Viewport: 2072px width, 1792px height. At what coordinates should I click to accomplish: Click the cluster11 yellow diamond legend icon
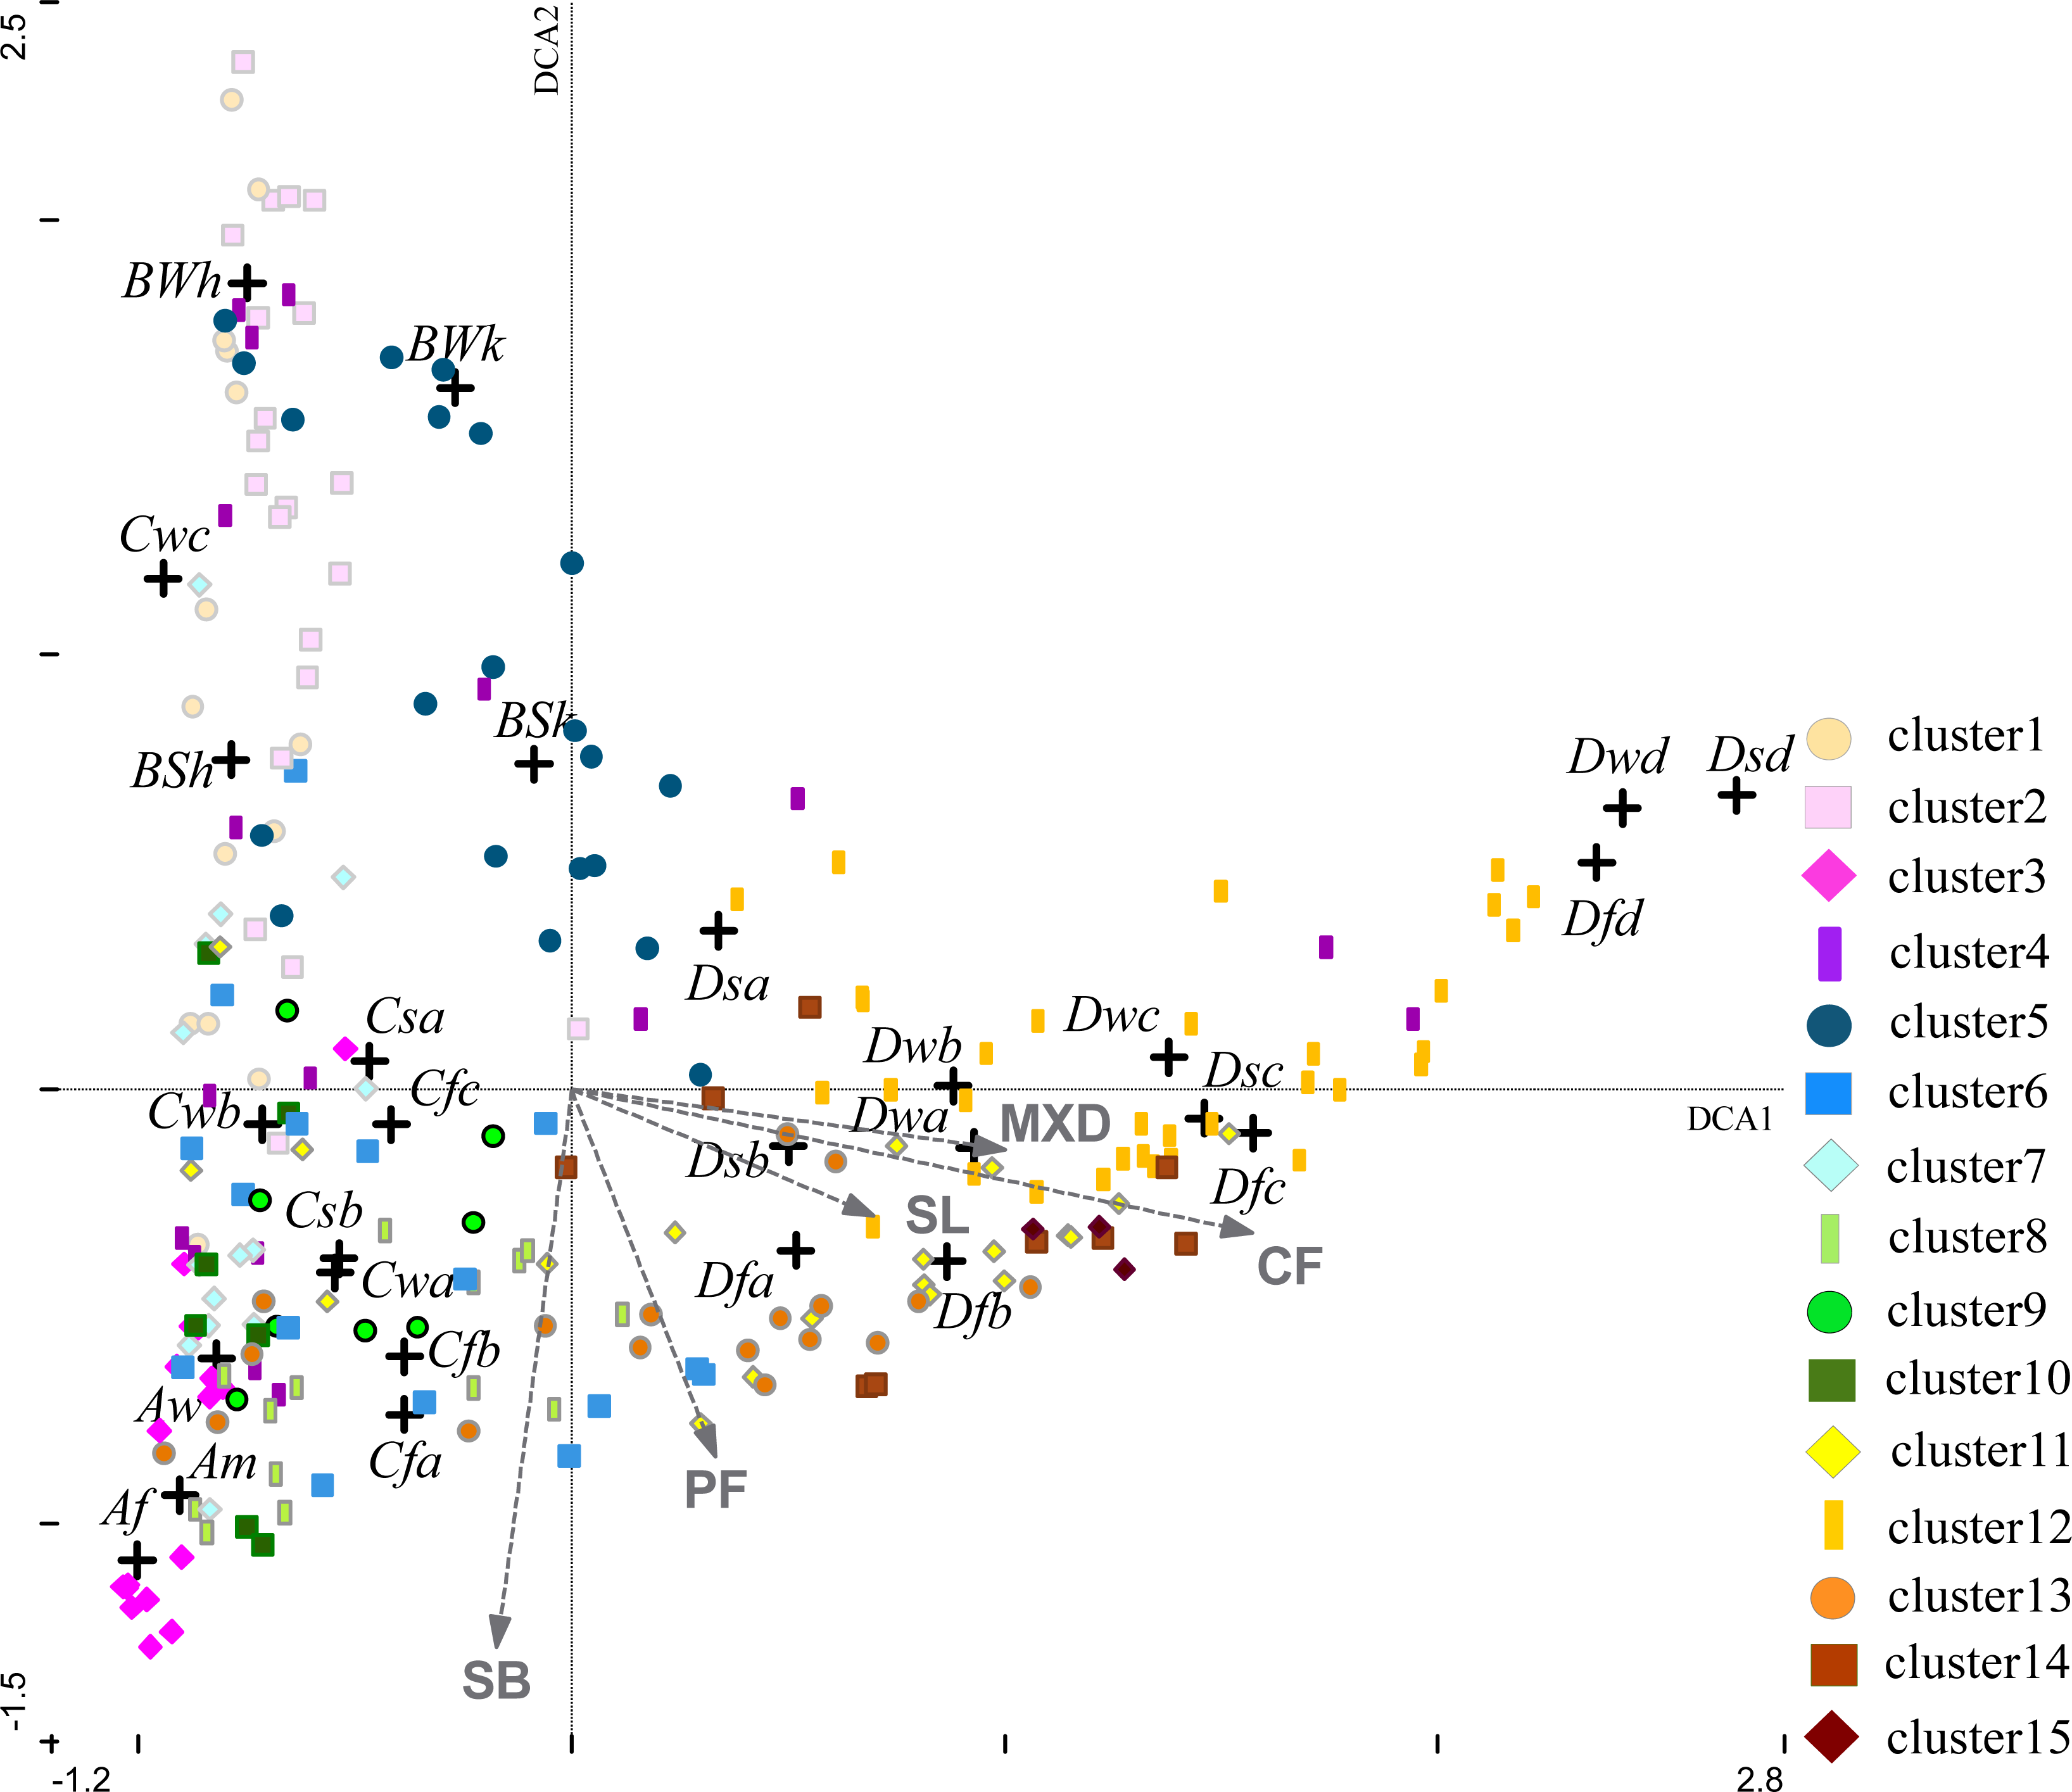tap(1832, 1452)
